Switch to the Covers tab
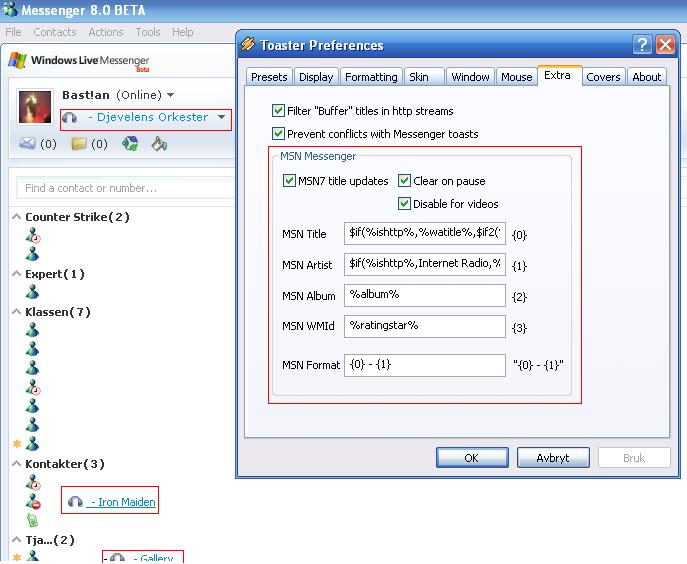687x564 pixels. pyautogui.click(x=603, y=77)
